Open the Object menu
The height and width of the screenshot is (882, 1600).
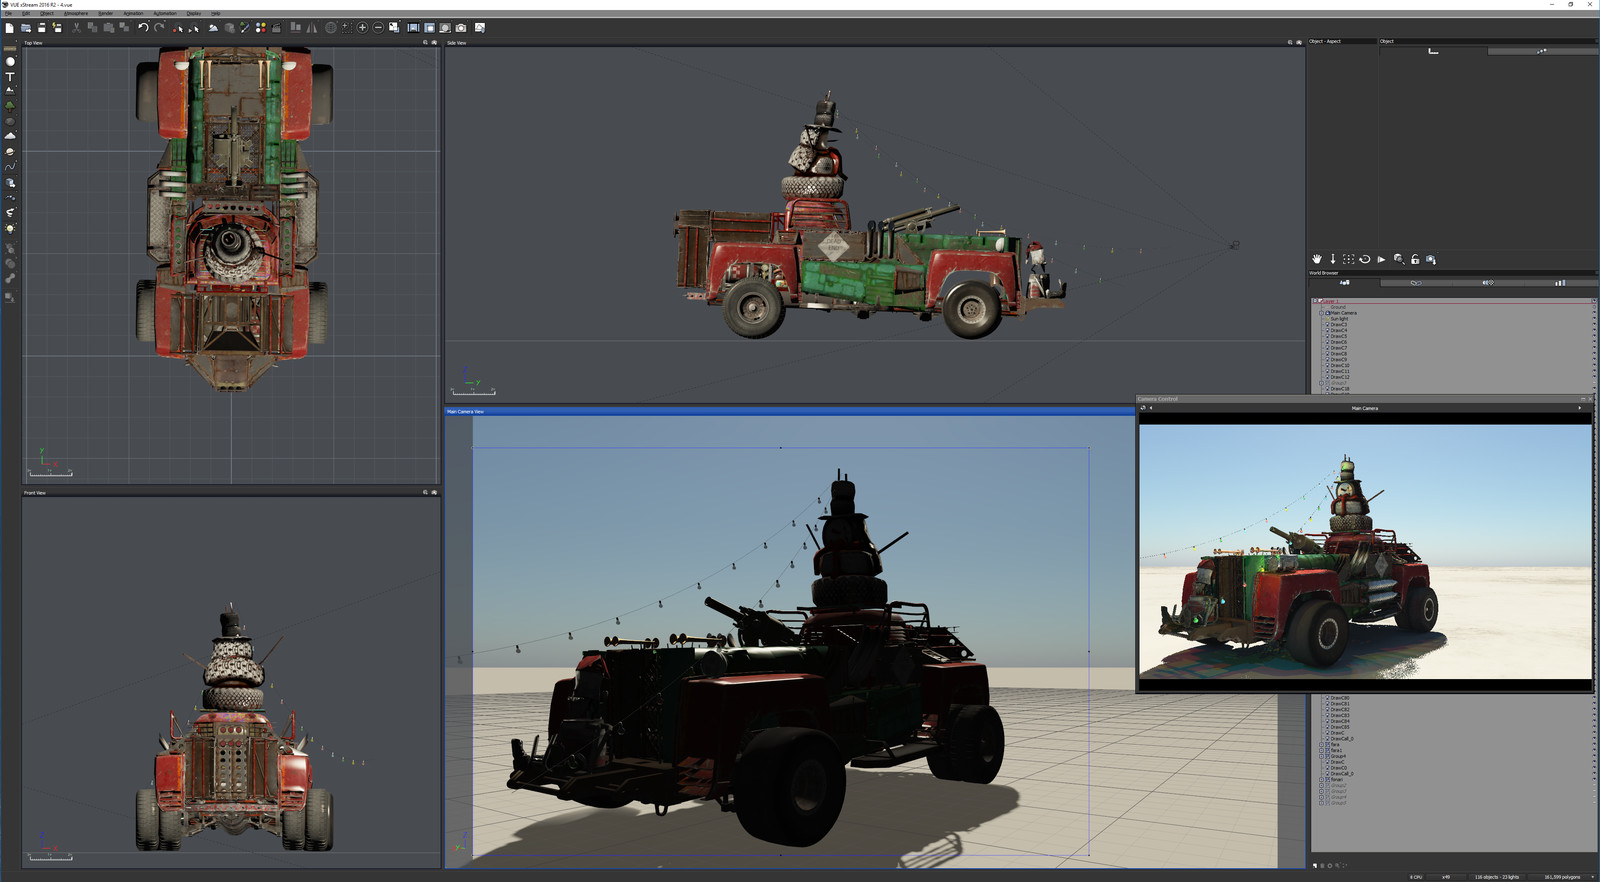pyautogui.click(x=47, y=14)
